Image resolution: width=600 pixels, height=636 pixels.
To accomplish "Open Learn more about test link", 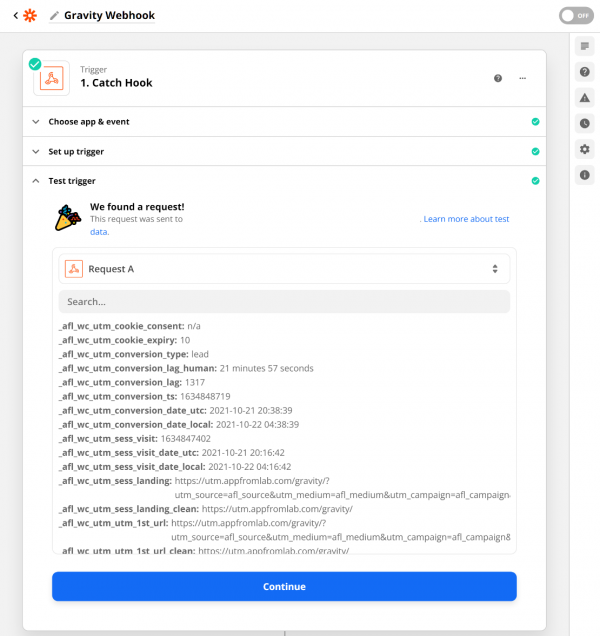I will pyautogui.click(x=466, y=219).
